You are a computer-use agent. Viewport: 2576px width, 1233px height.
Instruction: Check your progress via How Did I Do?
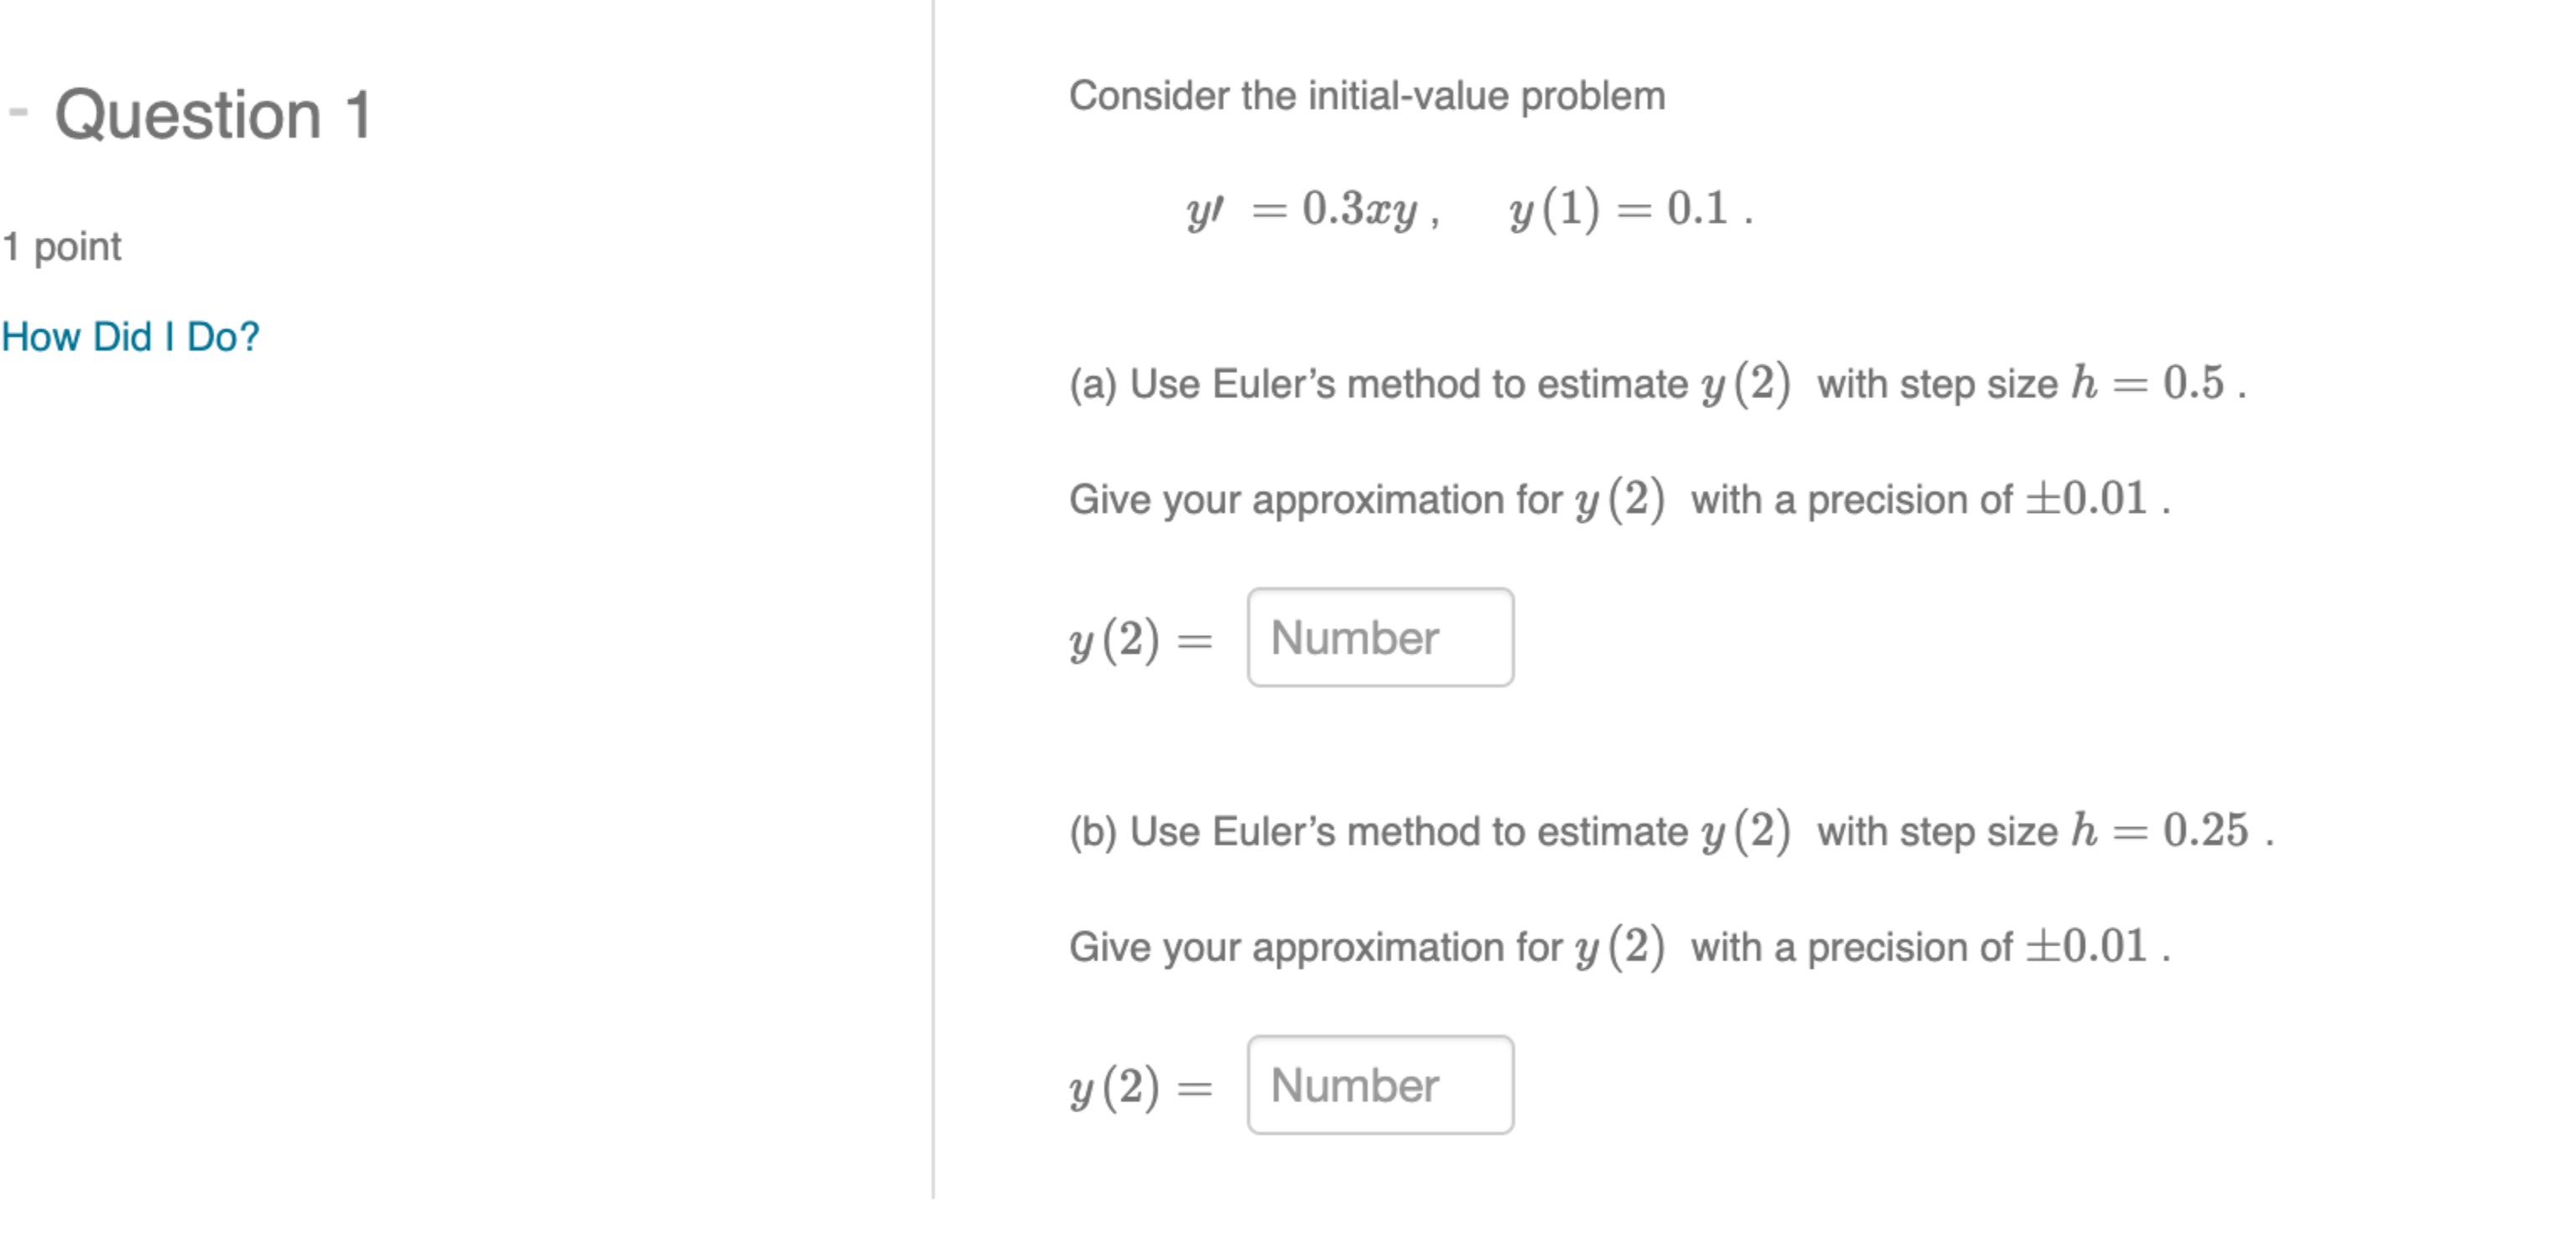pos(130,336)
